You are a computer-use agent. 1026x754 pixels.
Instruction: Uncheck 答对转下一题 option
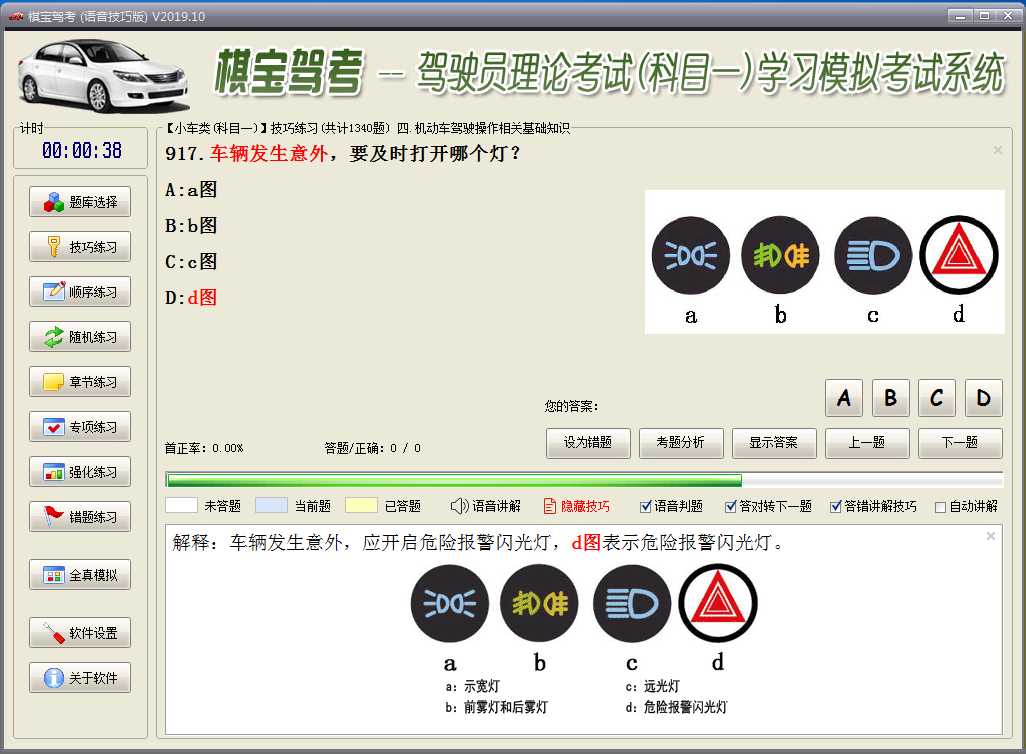[731, 506]
